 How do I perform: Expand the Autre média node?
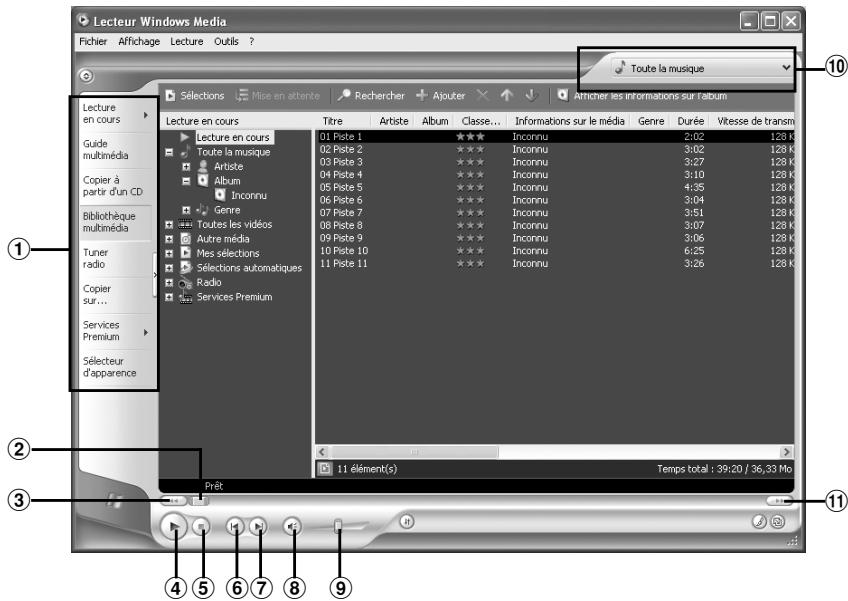tap(169, 239)
